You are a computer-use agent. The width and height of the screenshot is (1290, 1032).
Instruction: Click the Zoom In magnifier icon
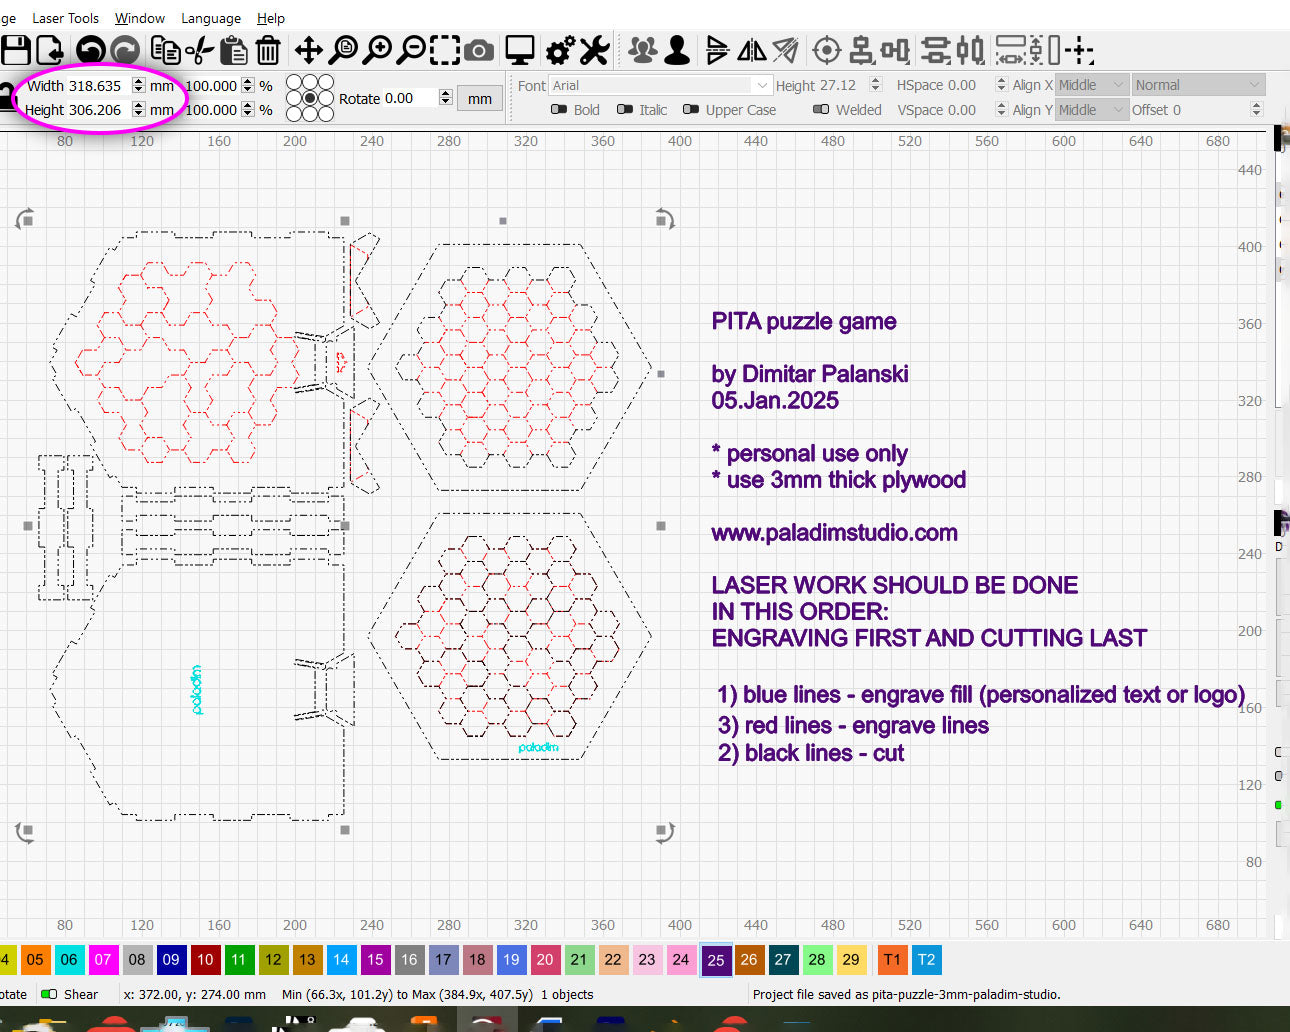377,50
